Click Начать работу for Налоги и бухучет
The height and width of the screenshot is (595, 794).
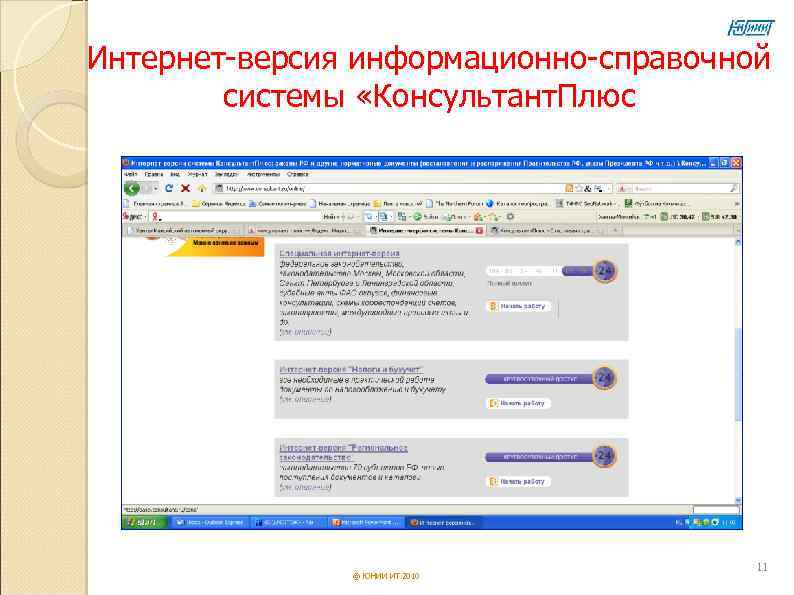coord(518,403)
